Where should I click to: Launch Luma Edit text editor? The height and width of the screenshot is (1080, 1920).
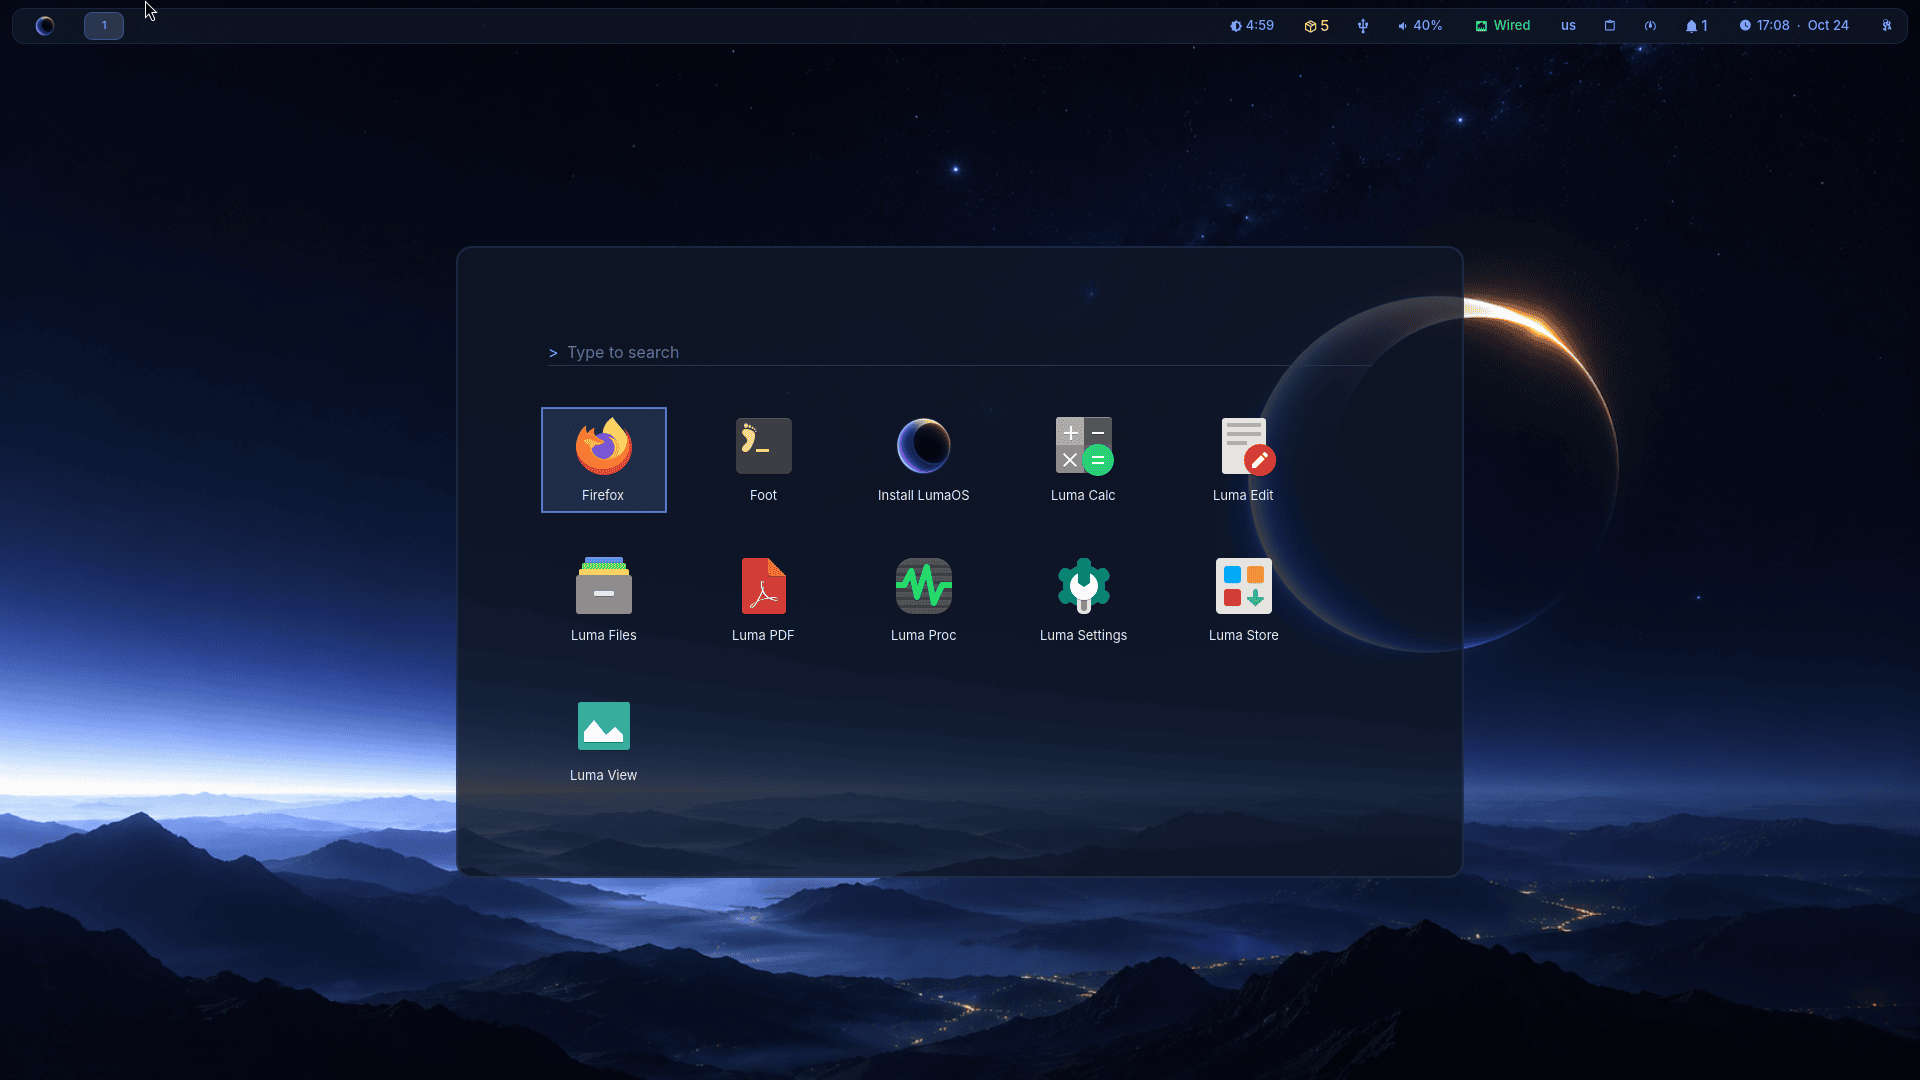pyautogui.click(x=1243, y=460)
